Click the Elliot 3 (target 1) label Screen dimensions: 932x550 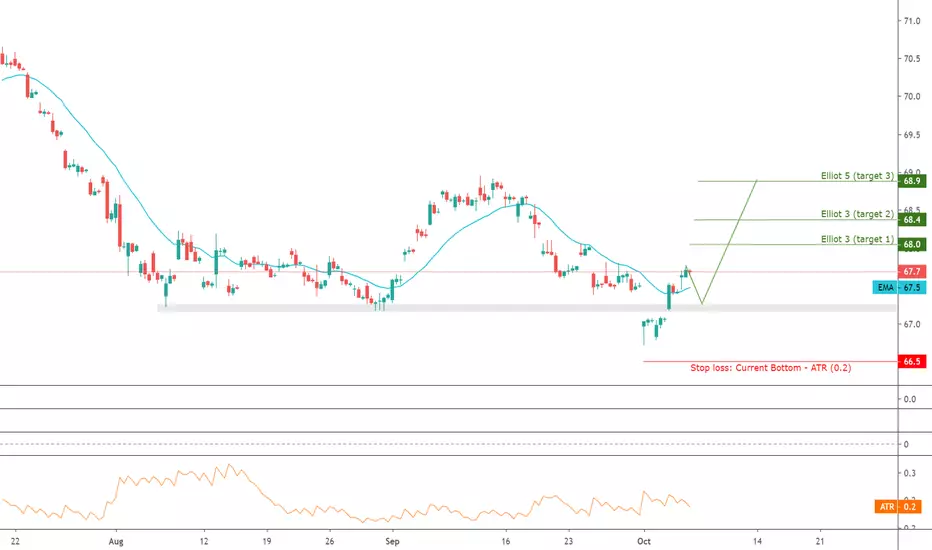tap(857, 238)
